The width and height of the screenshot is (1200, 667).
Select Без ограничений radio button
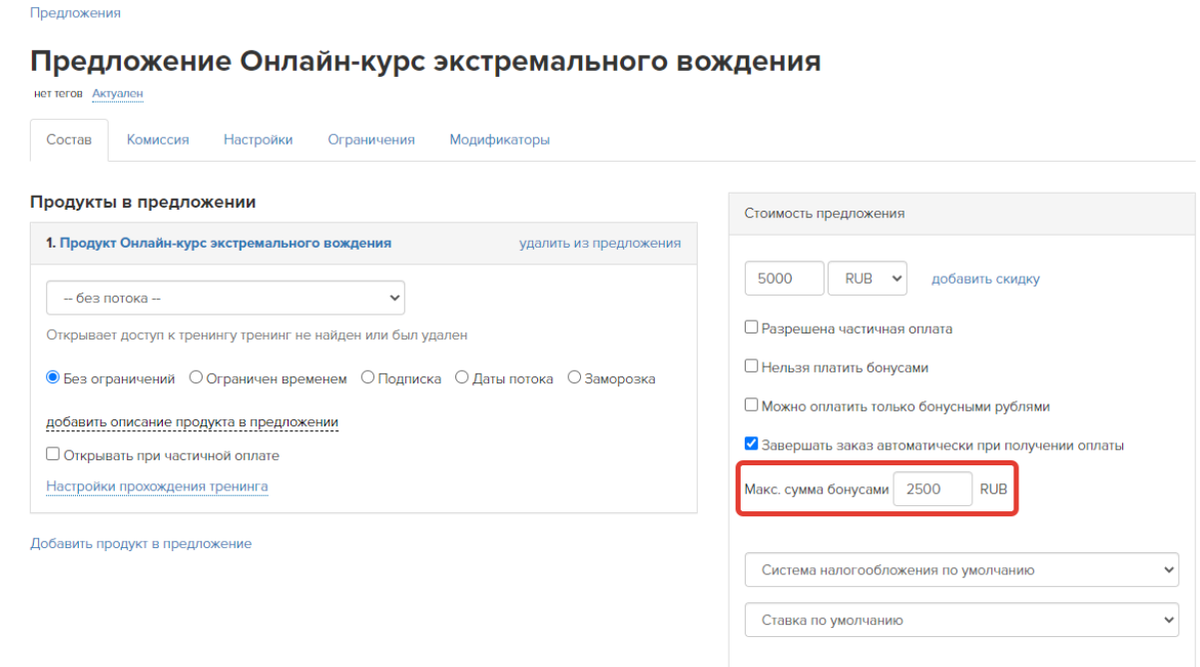coord(53,378)
